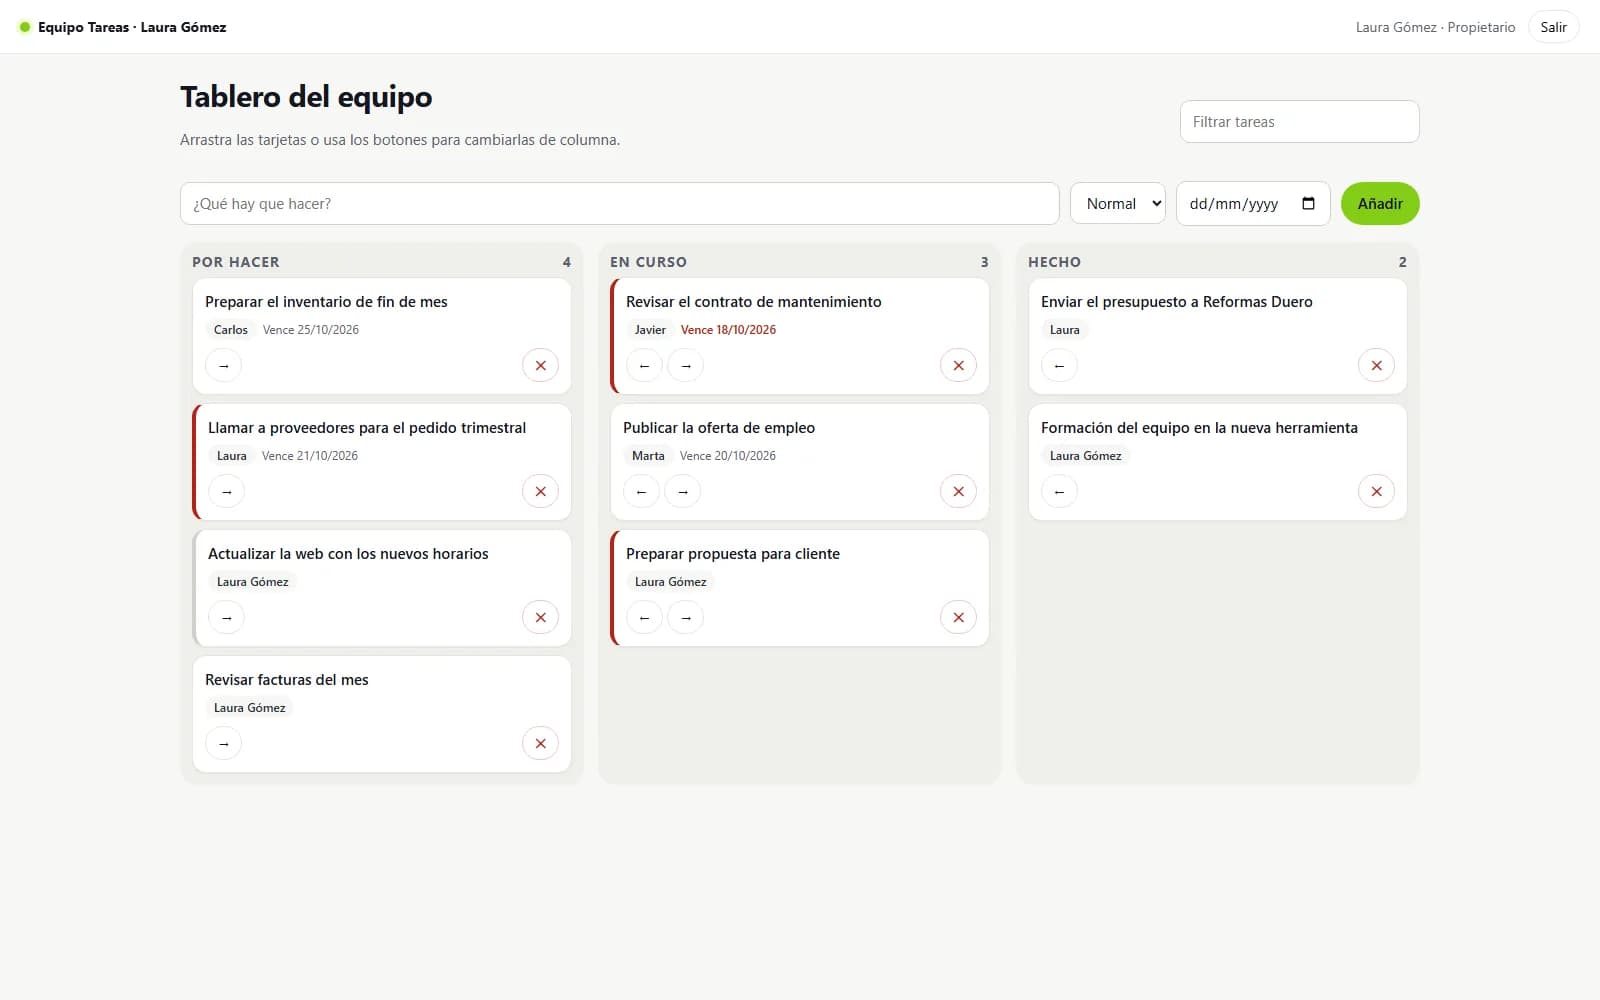
Task: Delete 'Preparar propuesta para cliente' card
Action: pyautogui.click(x=958, y=618)
